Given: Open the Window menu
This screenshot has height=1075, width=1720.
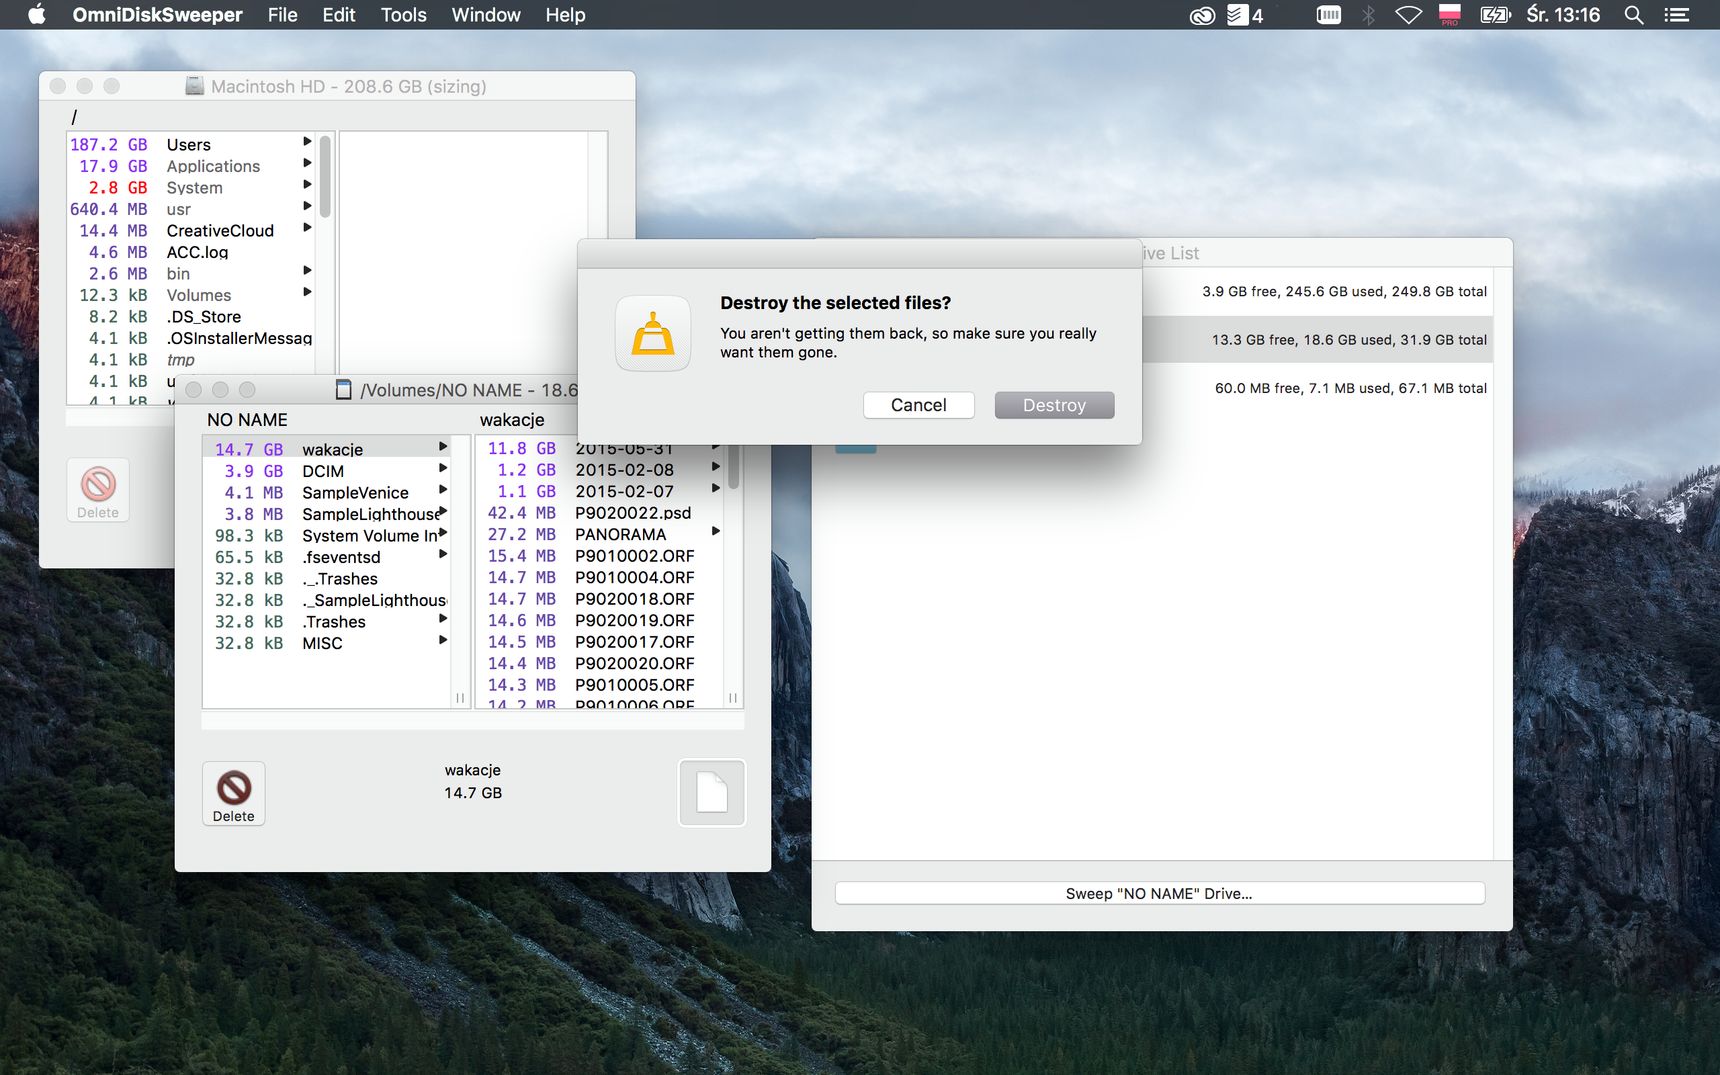Looking at the screenshot, I should [x=486, y=15].
